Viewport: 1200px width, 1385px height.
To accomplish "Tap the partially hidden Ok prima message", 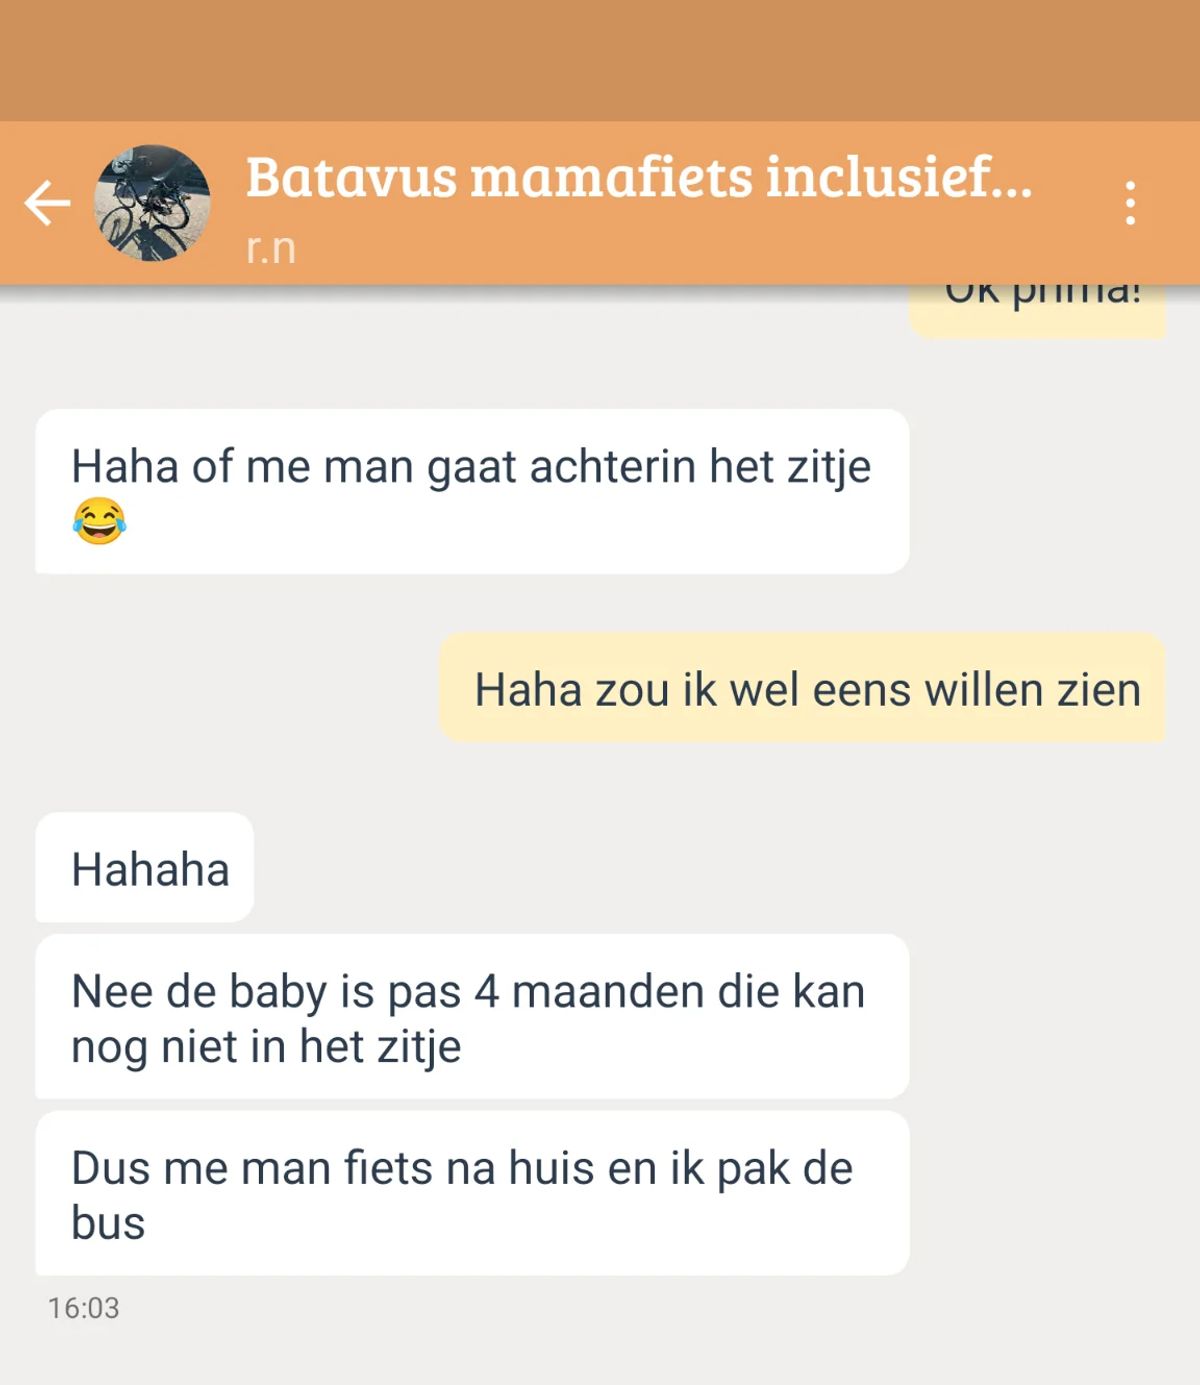I will pyautogui.click(x=1037, y=312).
